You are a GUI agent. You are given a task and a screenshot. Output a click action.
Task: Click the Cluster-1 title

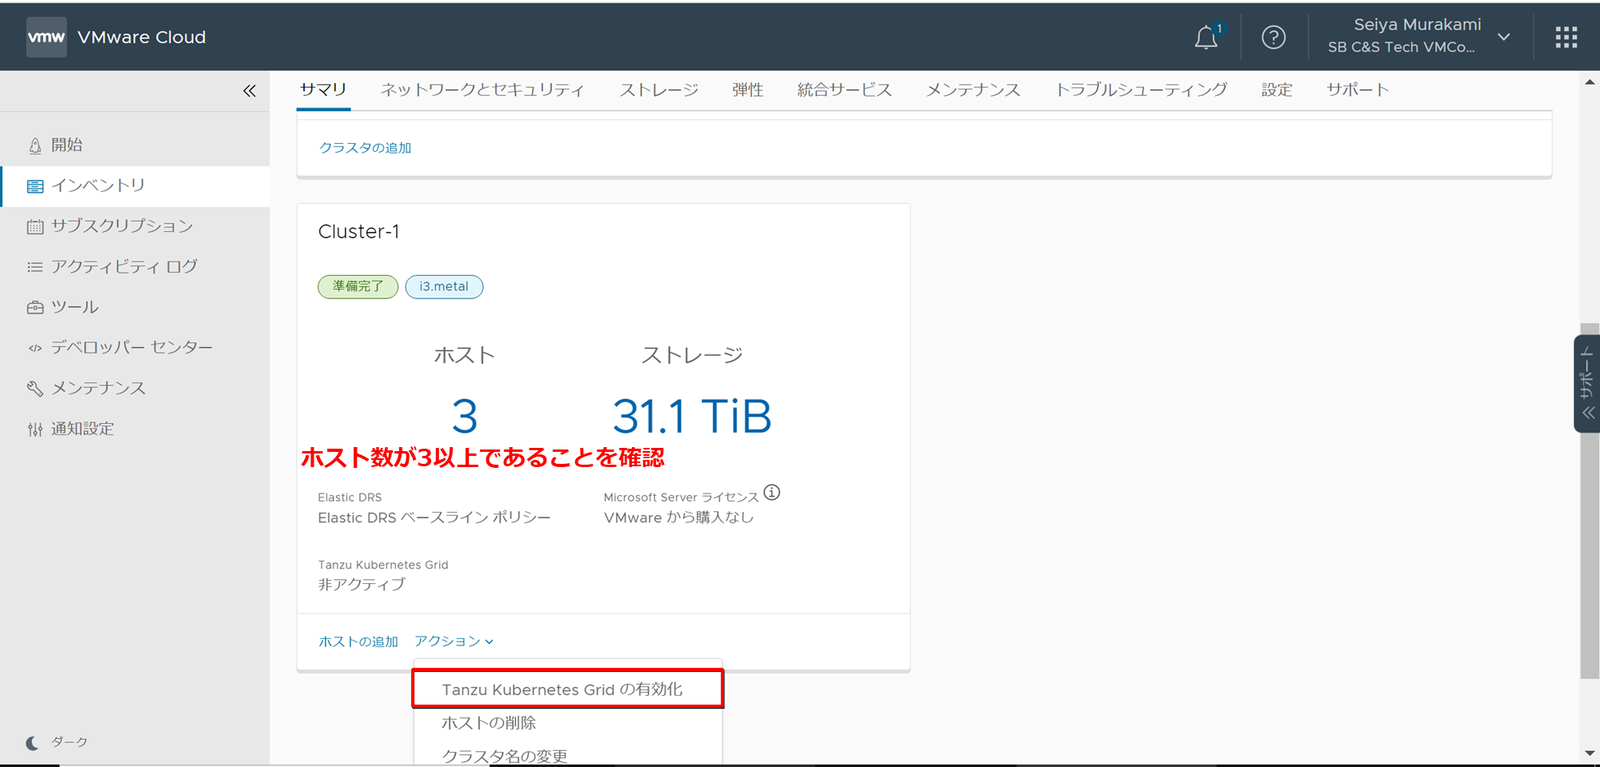(x=359, y=231)
